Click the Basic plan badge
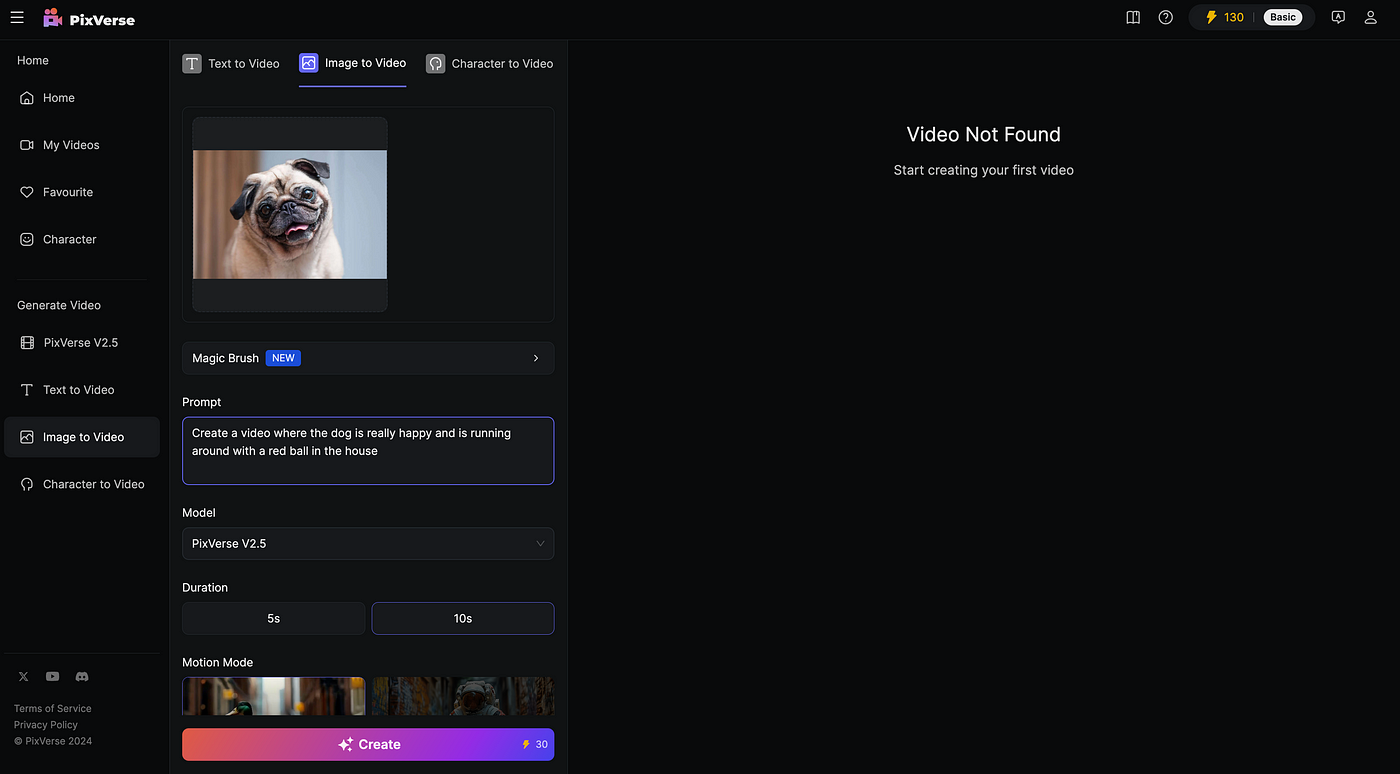 coord(1283,17)
